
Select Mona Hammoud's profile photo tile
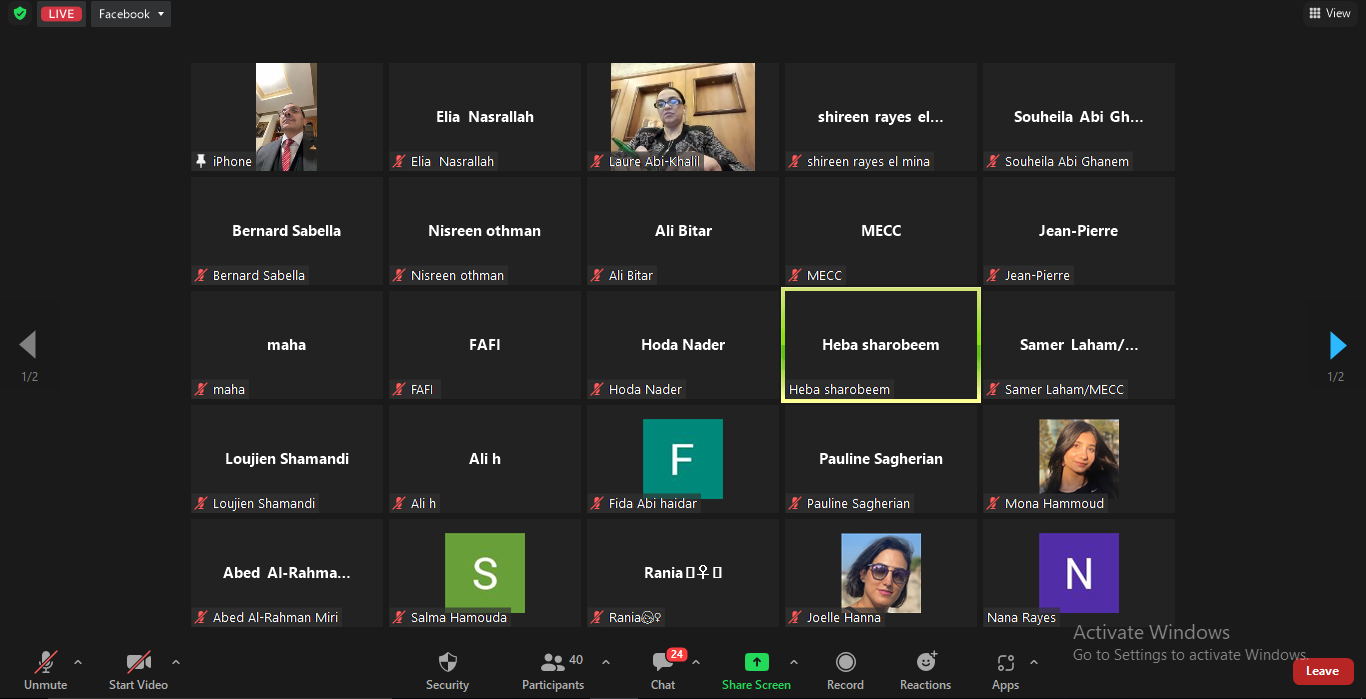click(1079, 459)
